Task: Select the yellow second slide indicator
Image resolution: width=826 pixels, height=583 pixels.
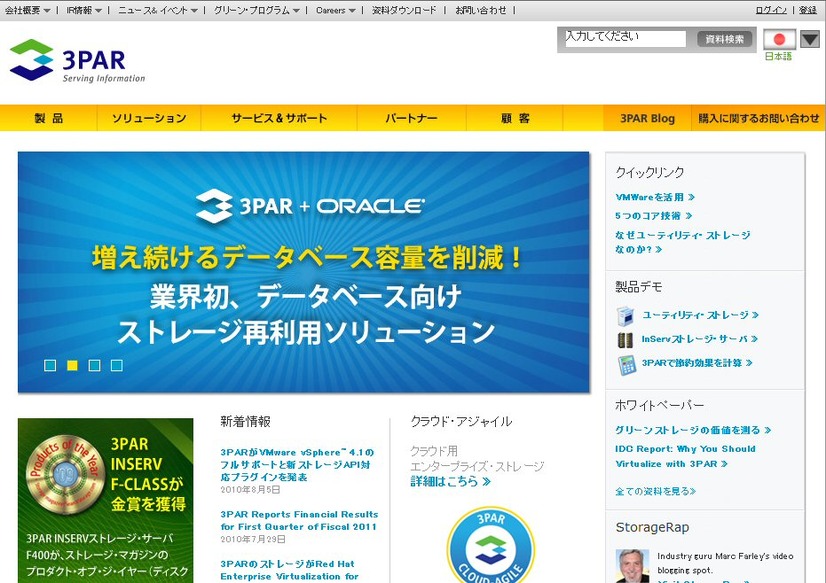Action: click(72, 365)
